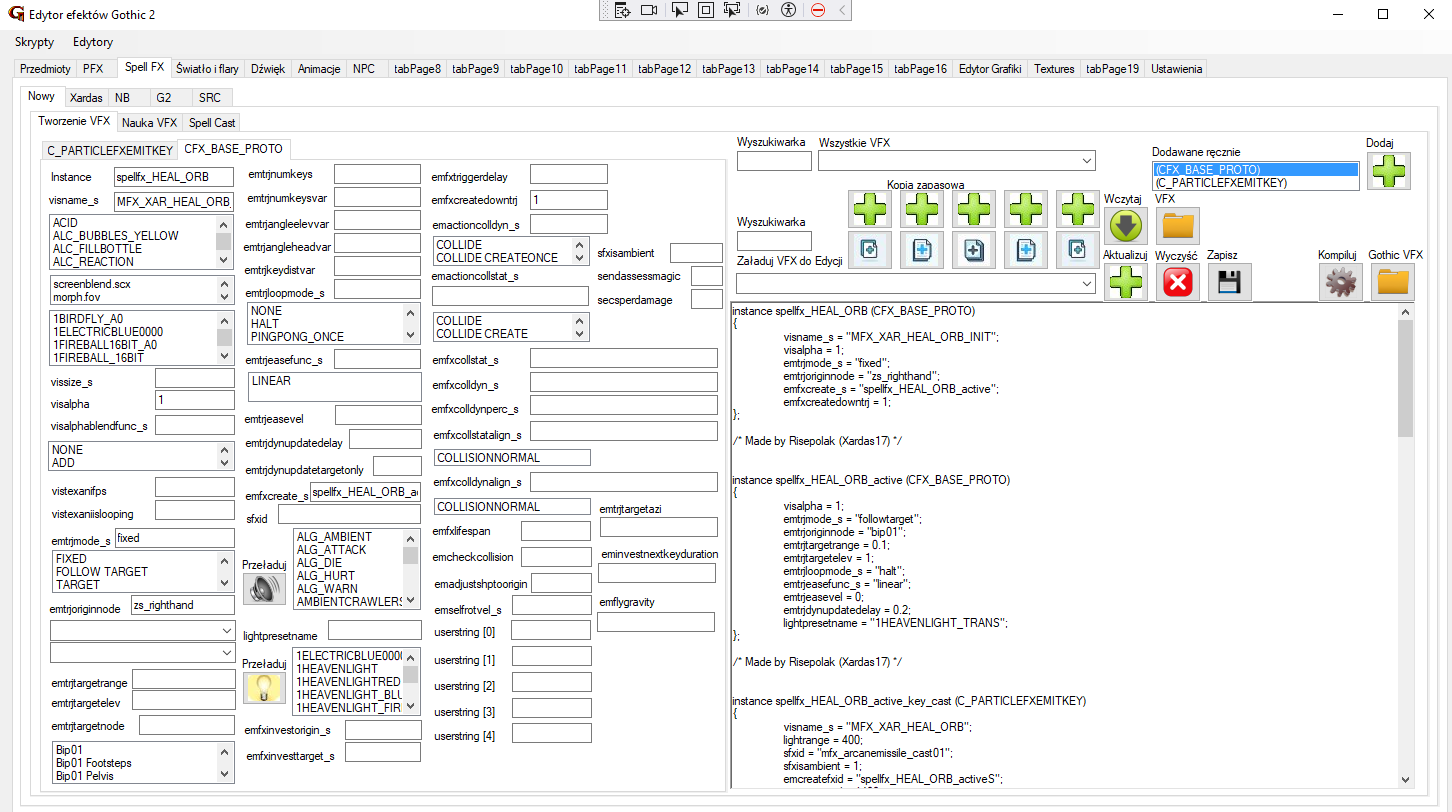Viewport: 1452px width, 812px height.
Task: Select the C_PARTICLEFXEMITKEY tab
Action: pos(109,150)
